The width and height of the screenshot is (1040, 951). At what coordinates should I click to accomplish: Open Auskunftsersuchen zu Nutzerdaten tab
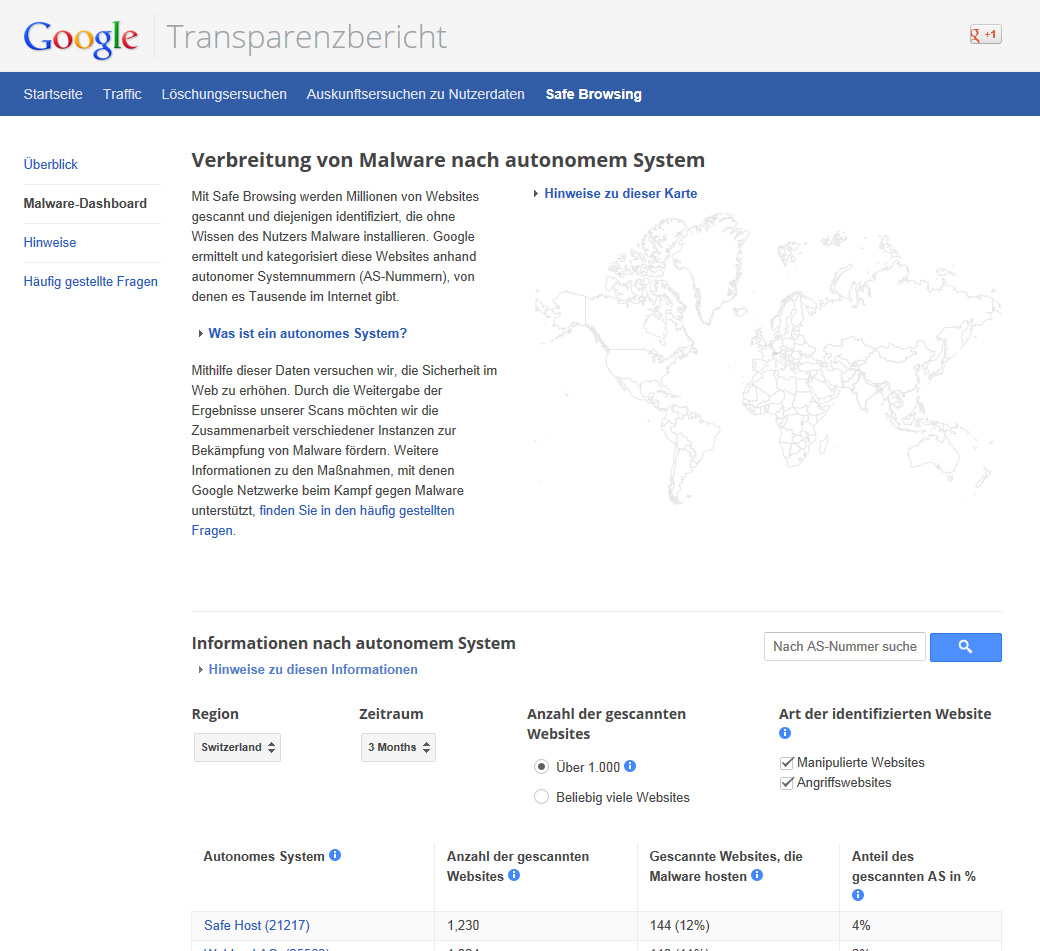pyautogui.click(x=415, y=94)
